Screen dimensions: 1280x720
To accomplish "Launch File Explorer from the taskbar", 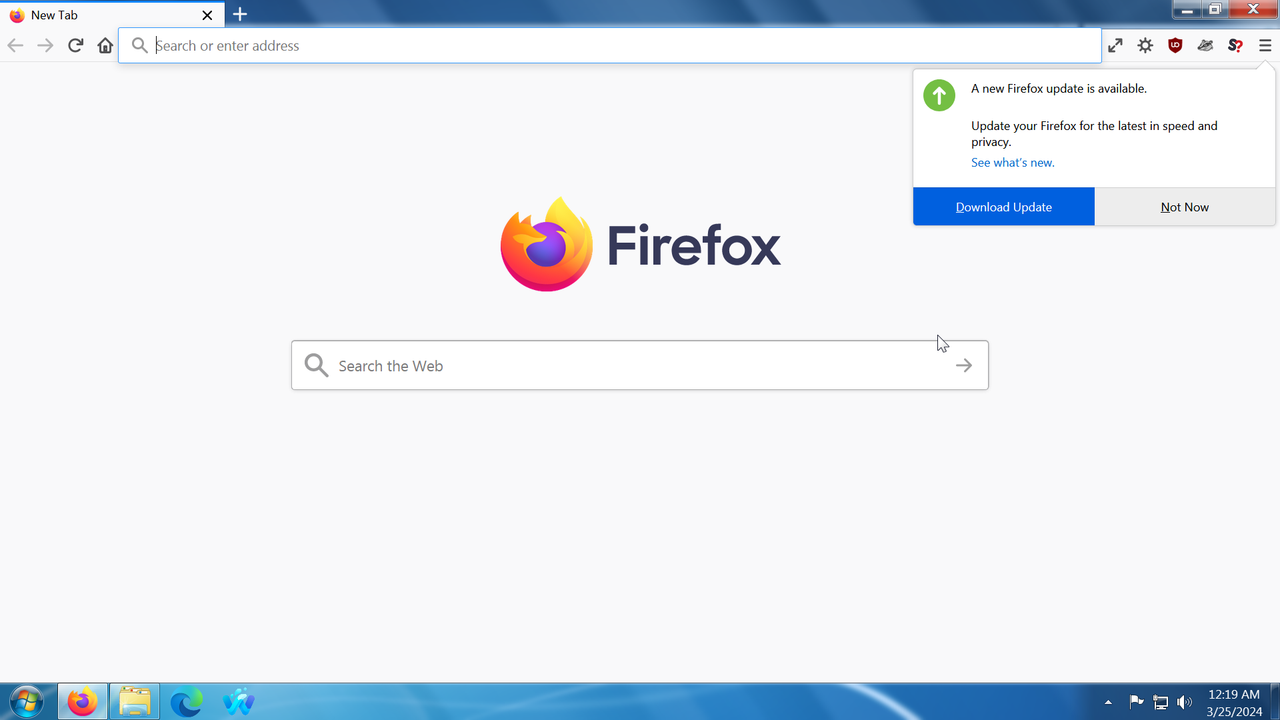I will click(134, 701).
